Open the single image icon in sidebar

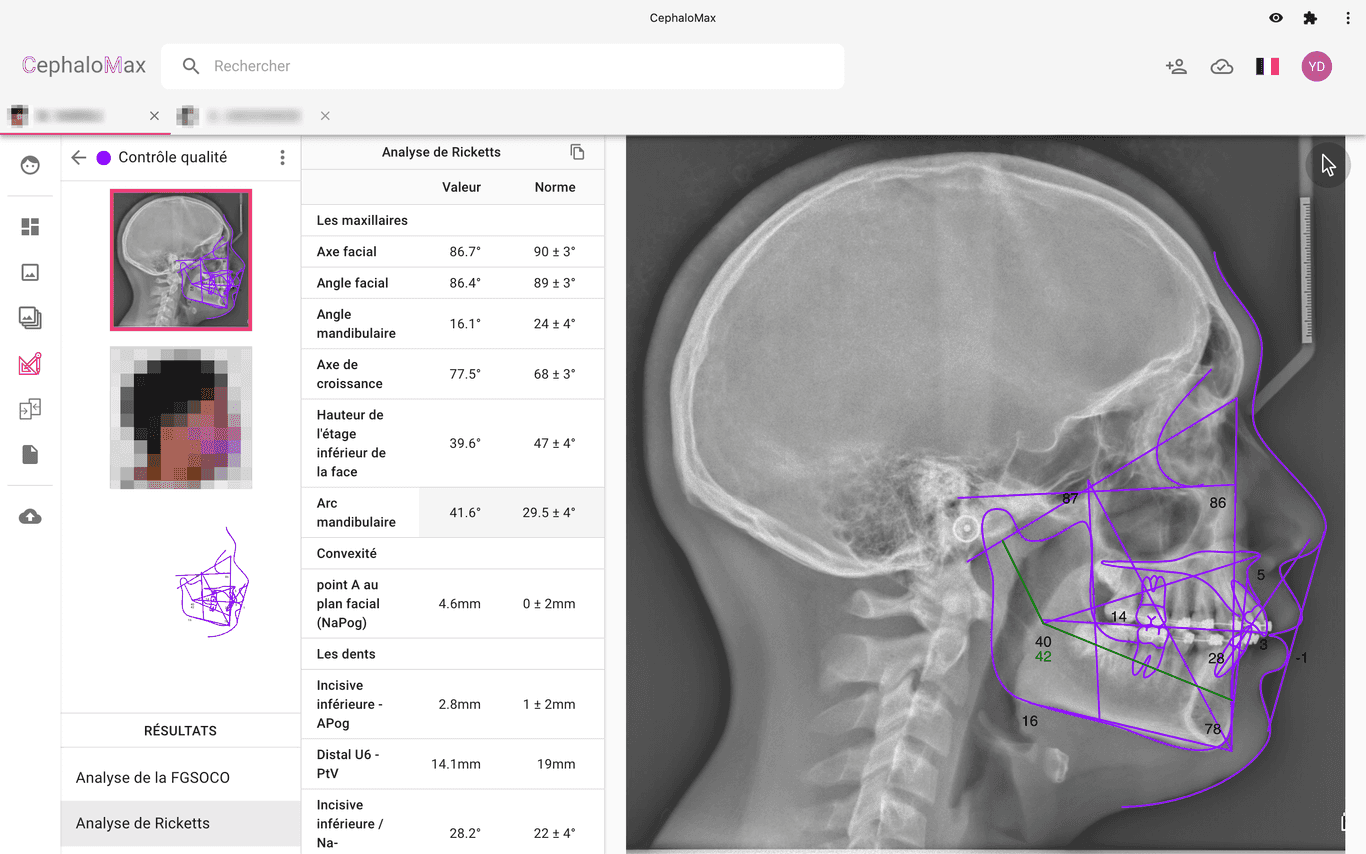tap(30, 272)
